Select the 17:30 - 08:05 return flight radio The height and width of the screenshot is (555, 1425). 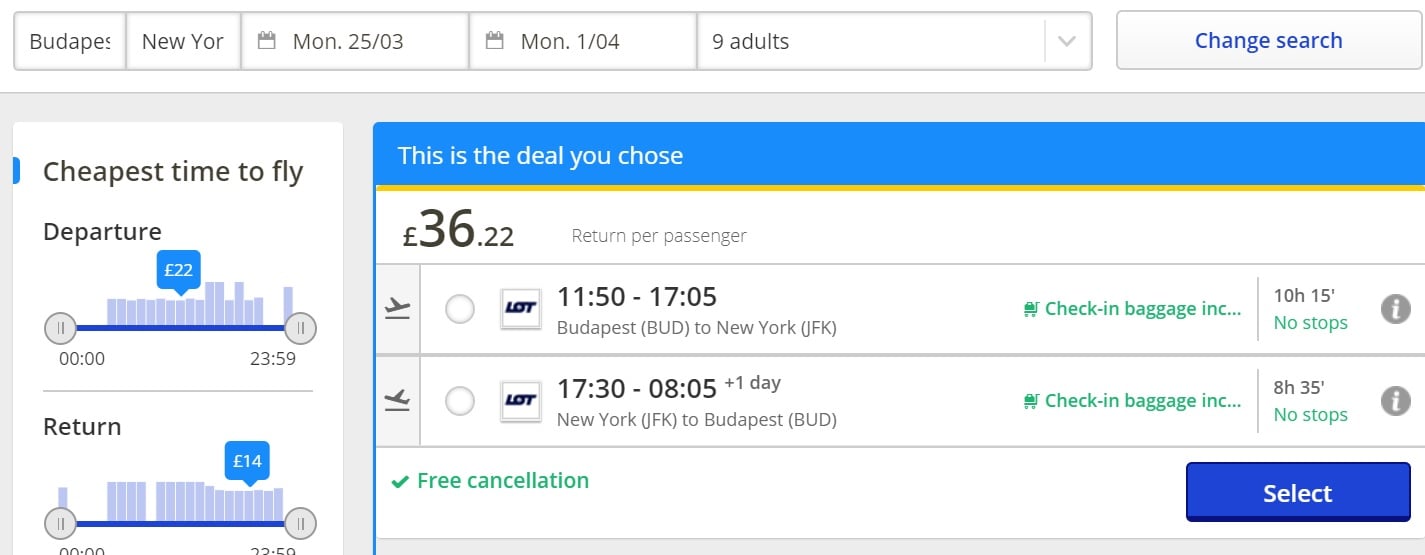point(460,401)
